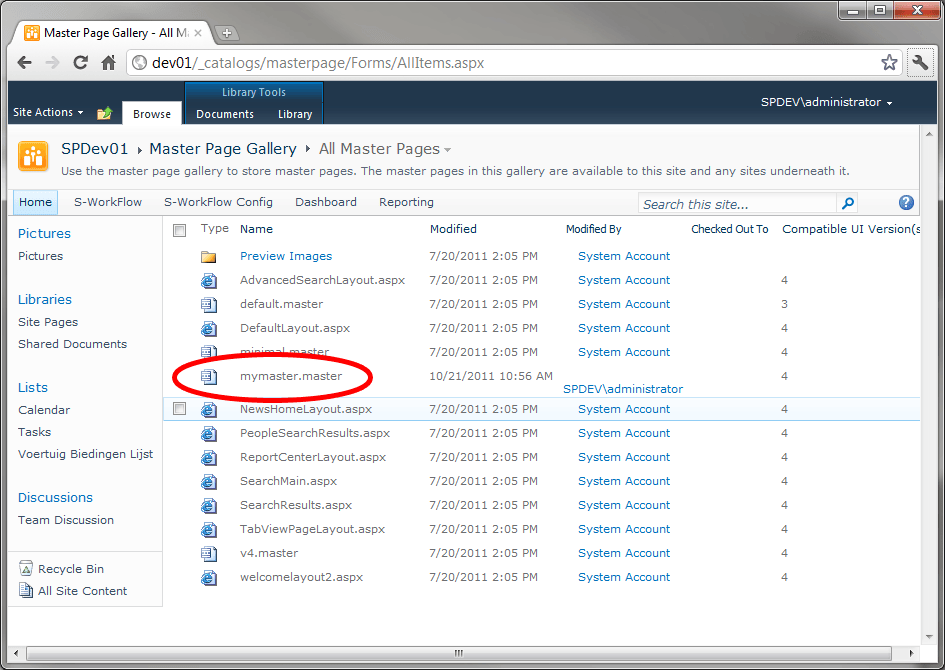Click the horizontal scrollbar right arrow
This screenshot has height=670, width=945.
(x=911, y=653)
